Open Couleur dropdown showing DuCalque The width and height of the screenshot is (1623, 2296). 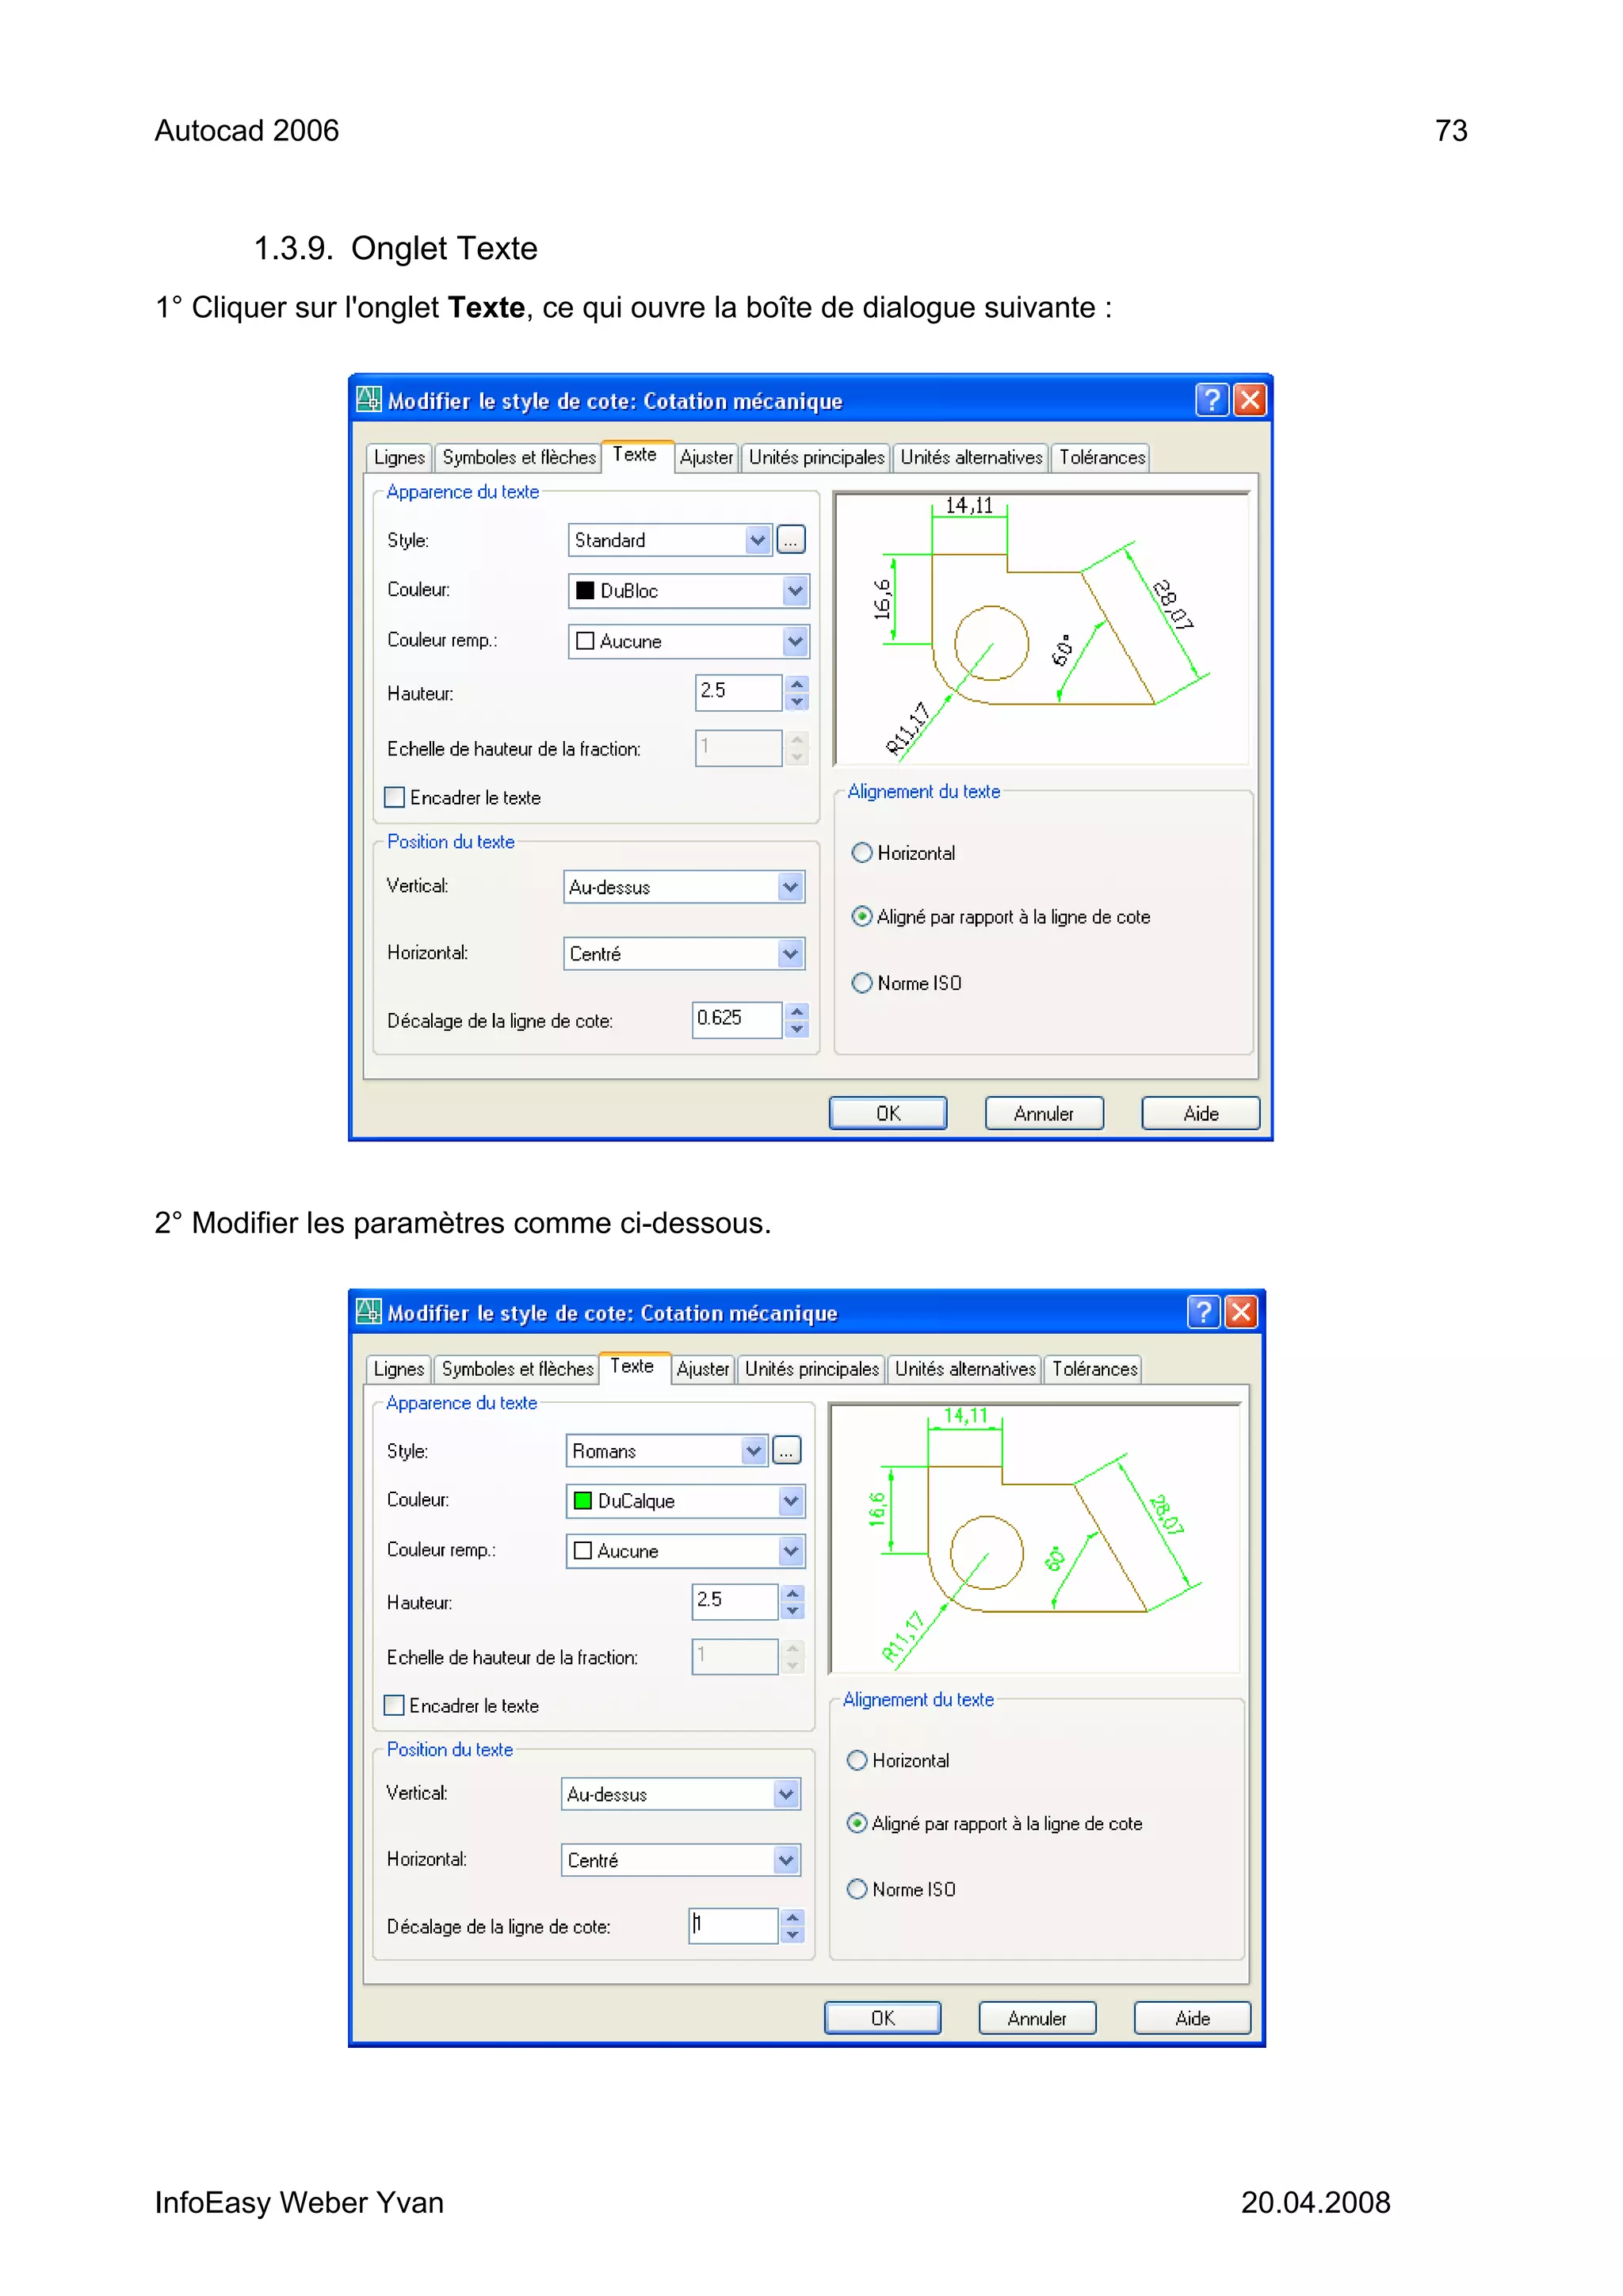685,1501
